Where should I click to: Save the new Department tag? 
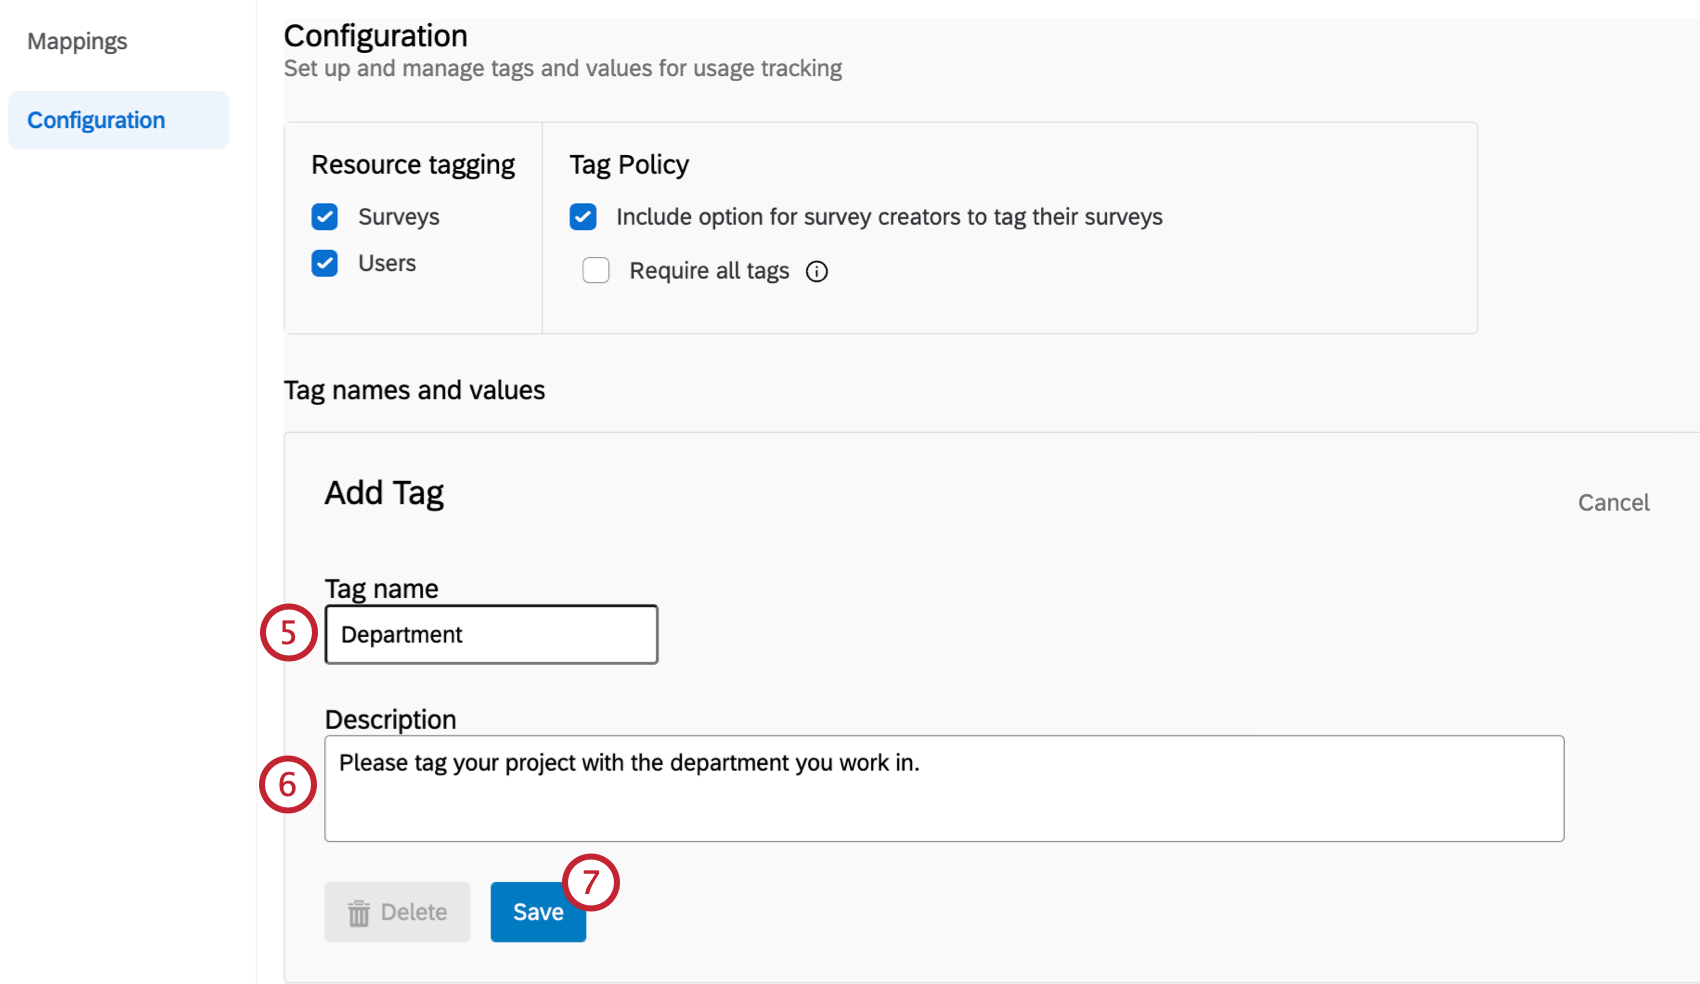click(x=537, y=911)
